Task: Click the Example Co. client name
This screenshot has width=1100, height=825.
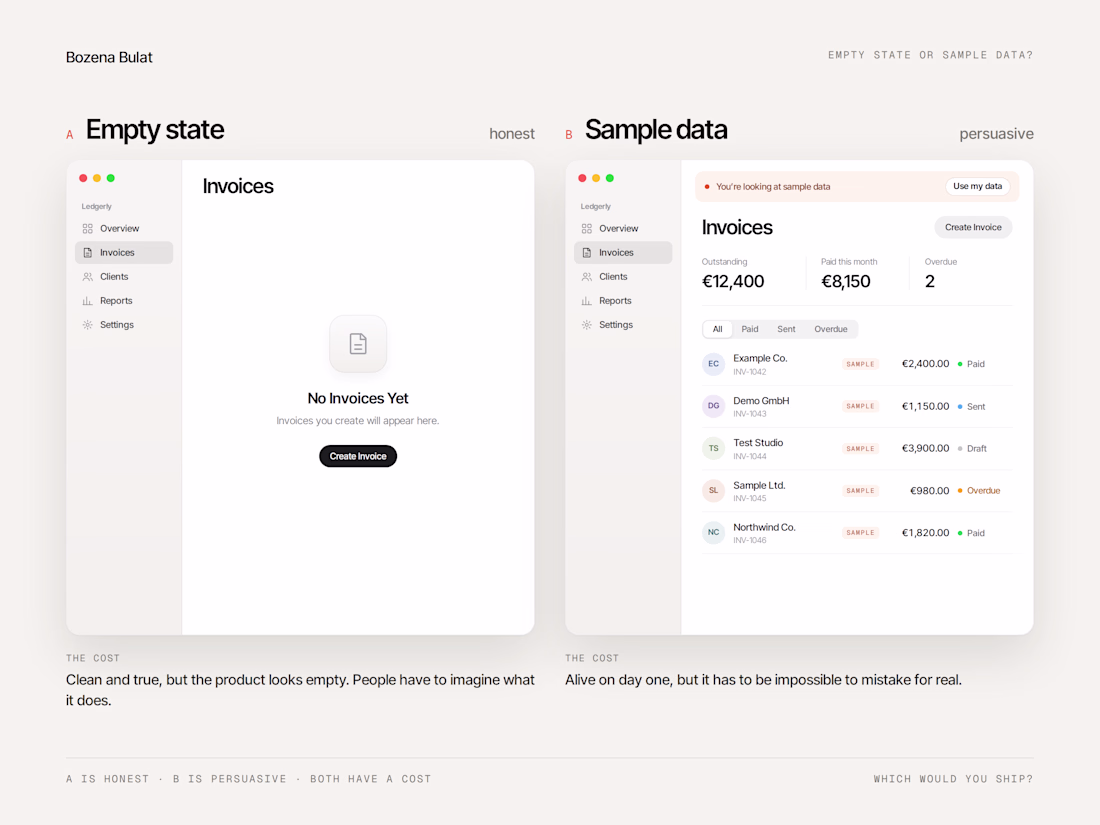Action: 760,358
